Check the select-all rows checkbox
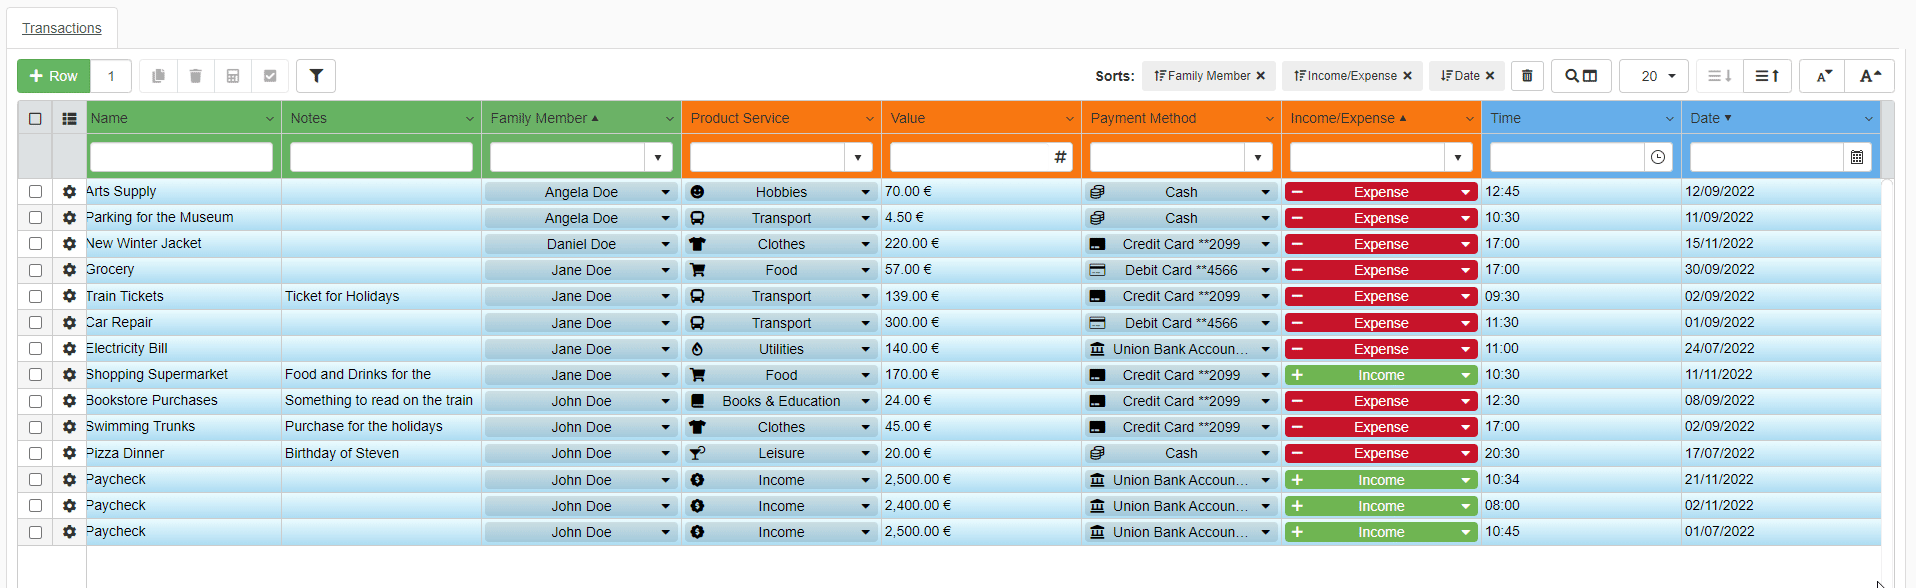 [x=35, y=118]
